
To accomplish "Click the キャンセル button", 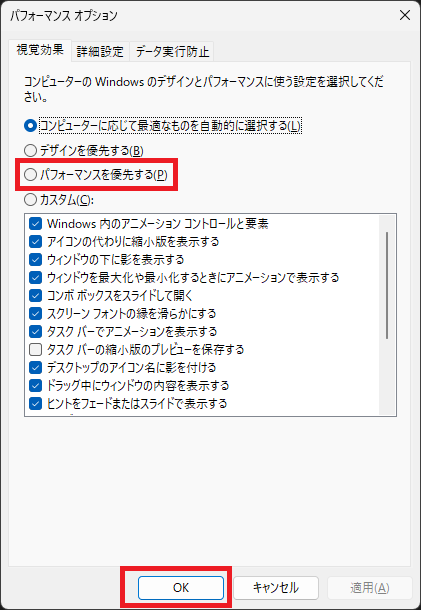I will click(276, 587).
